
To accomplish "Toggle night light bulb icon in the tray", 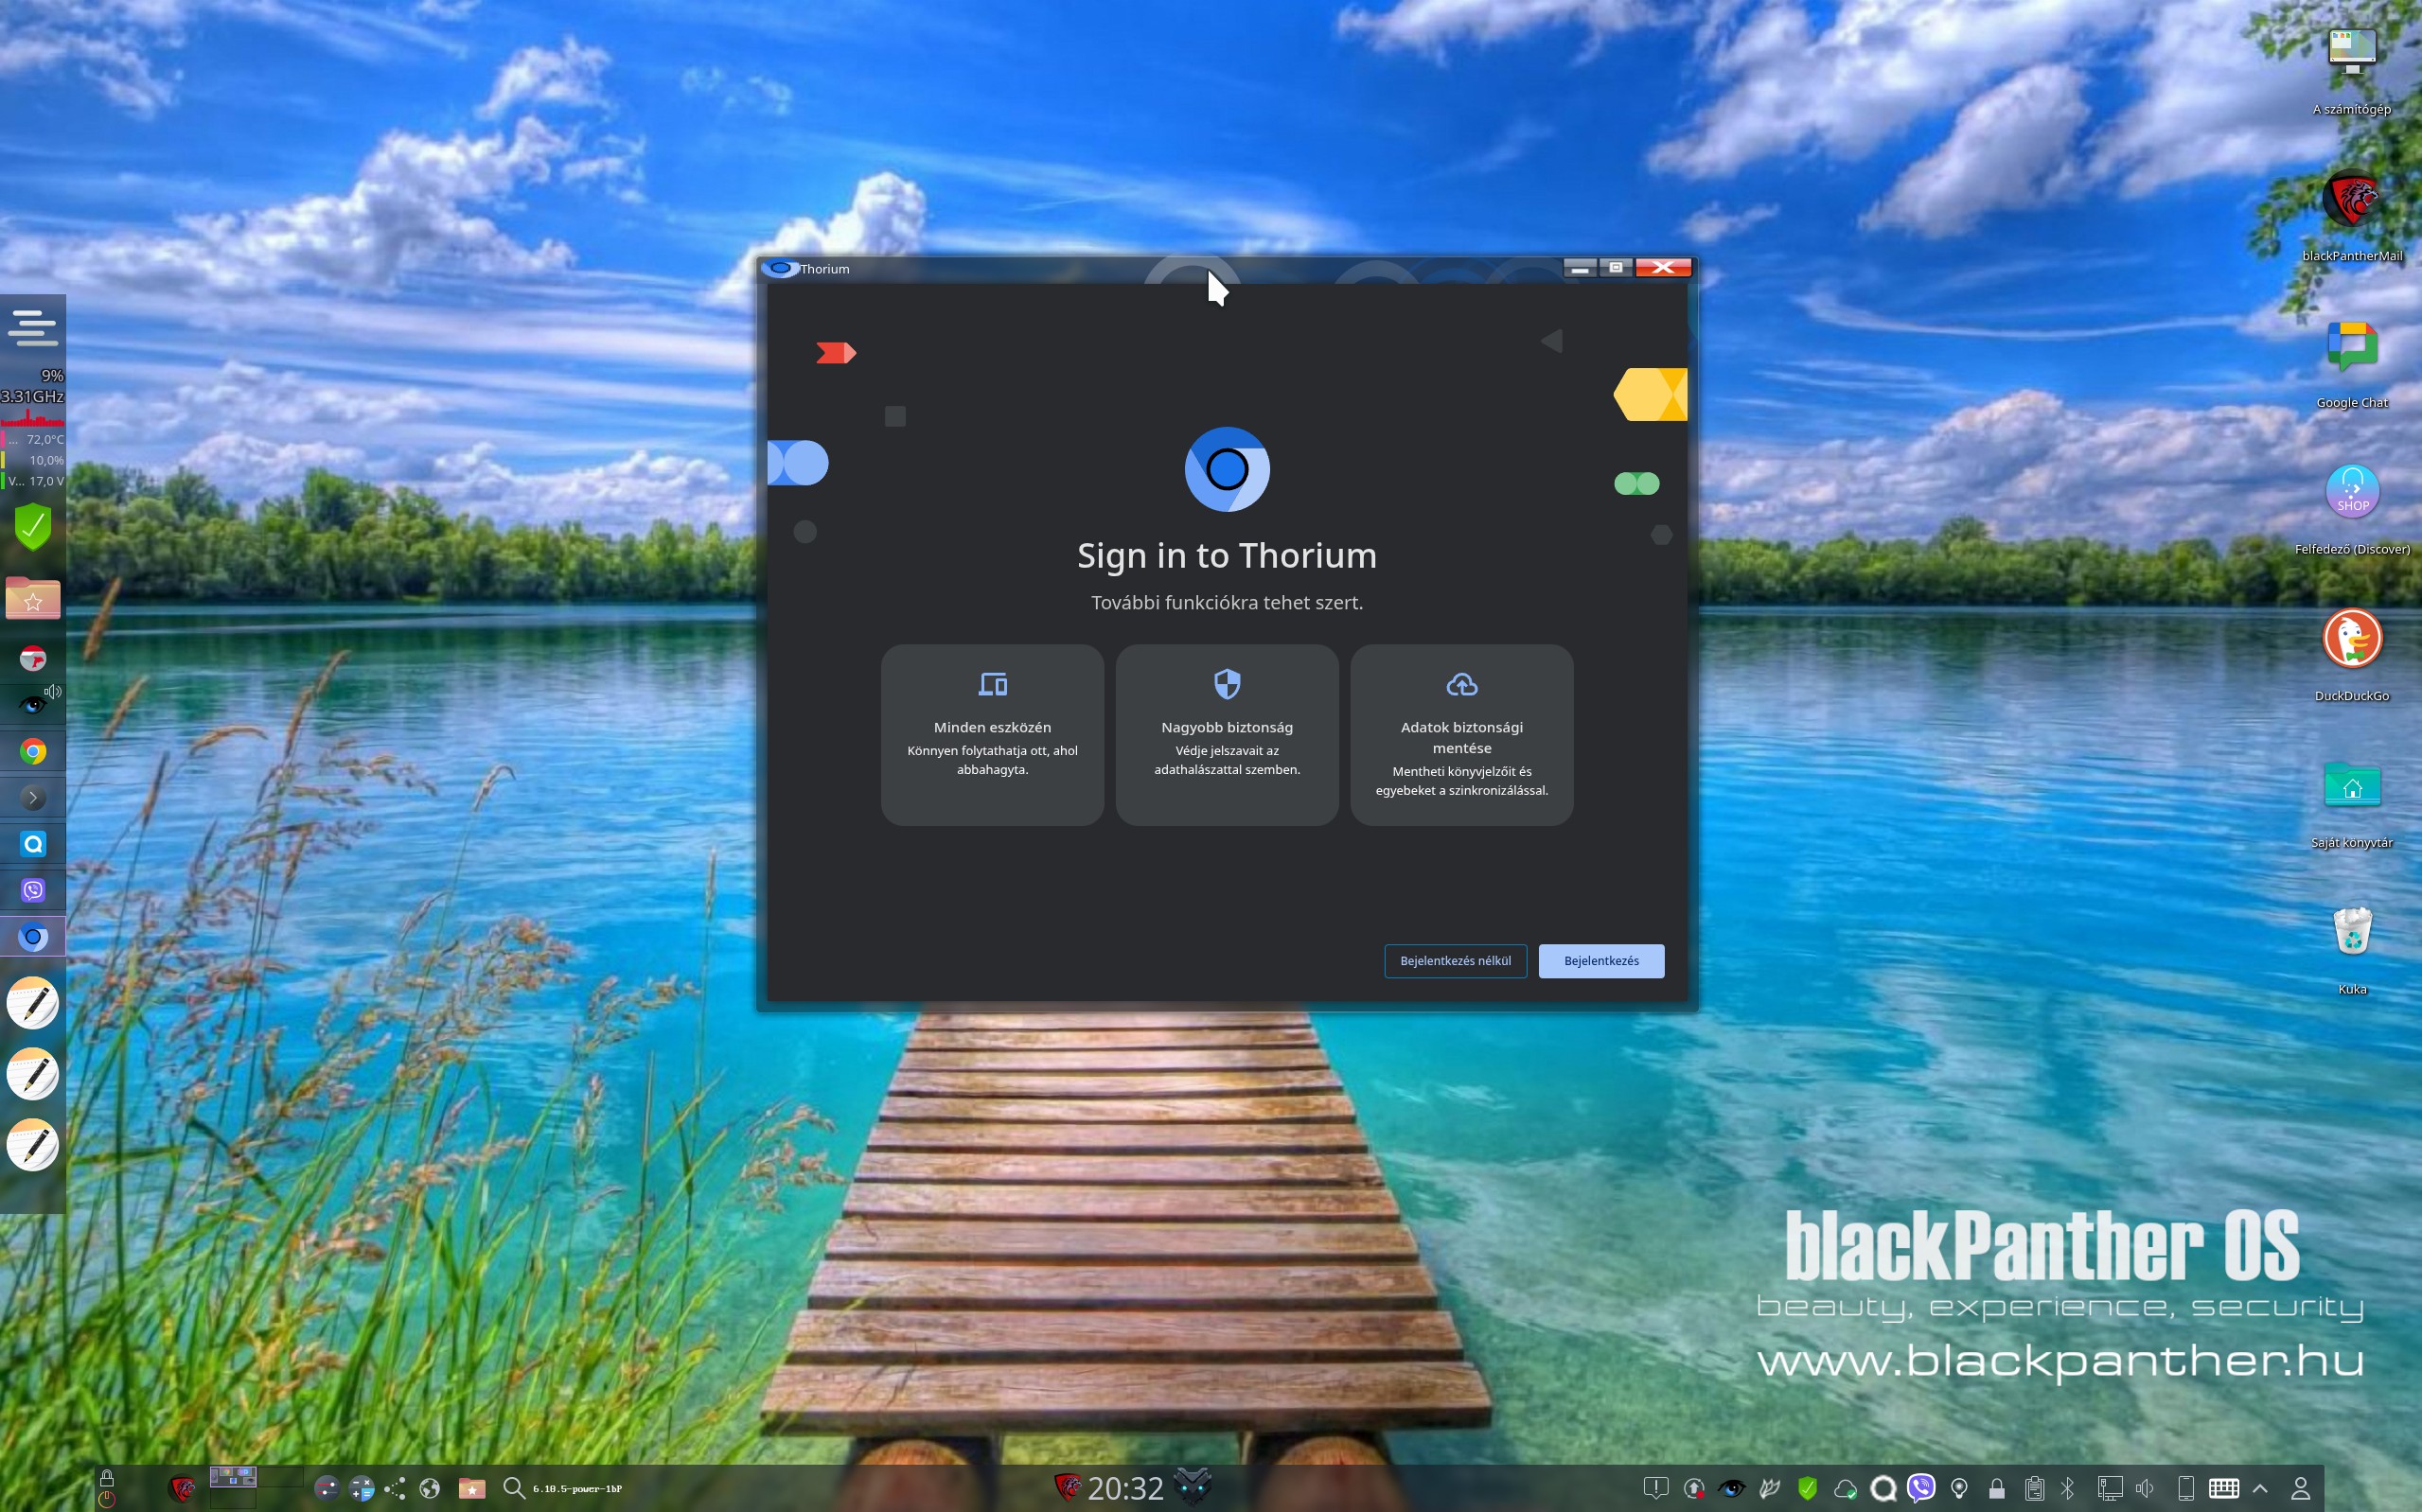I will 1959,1488.
